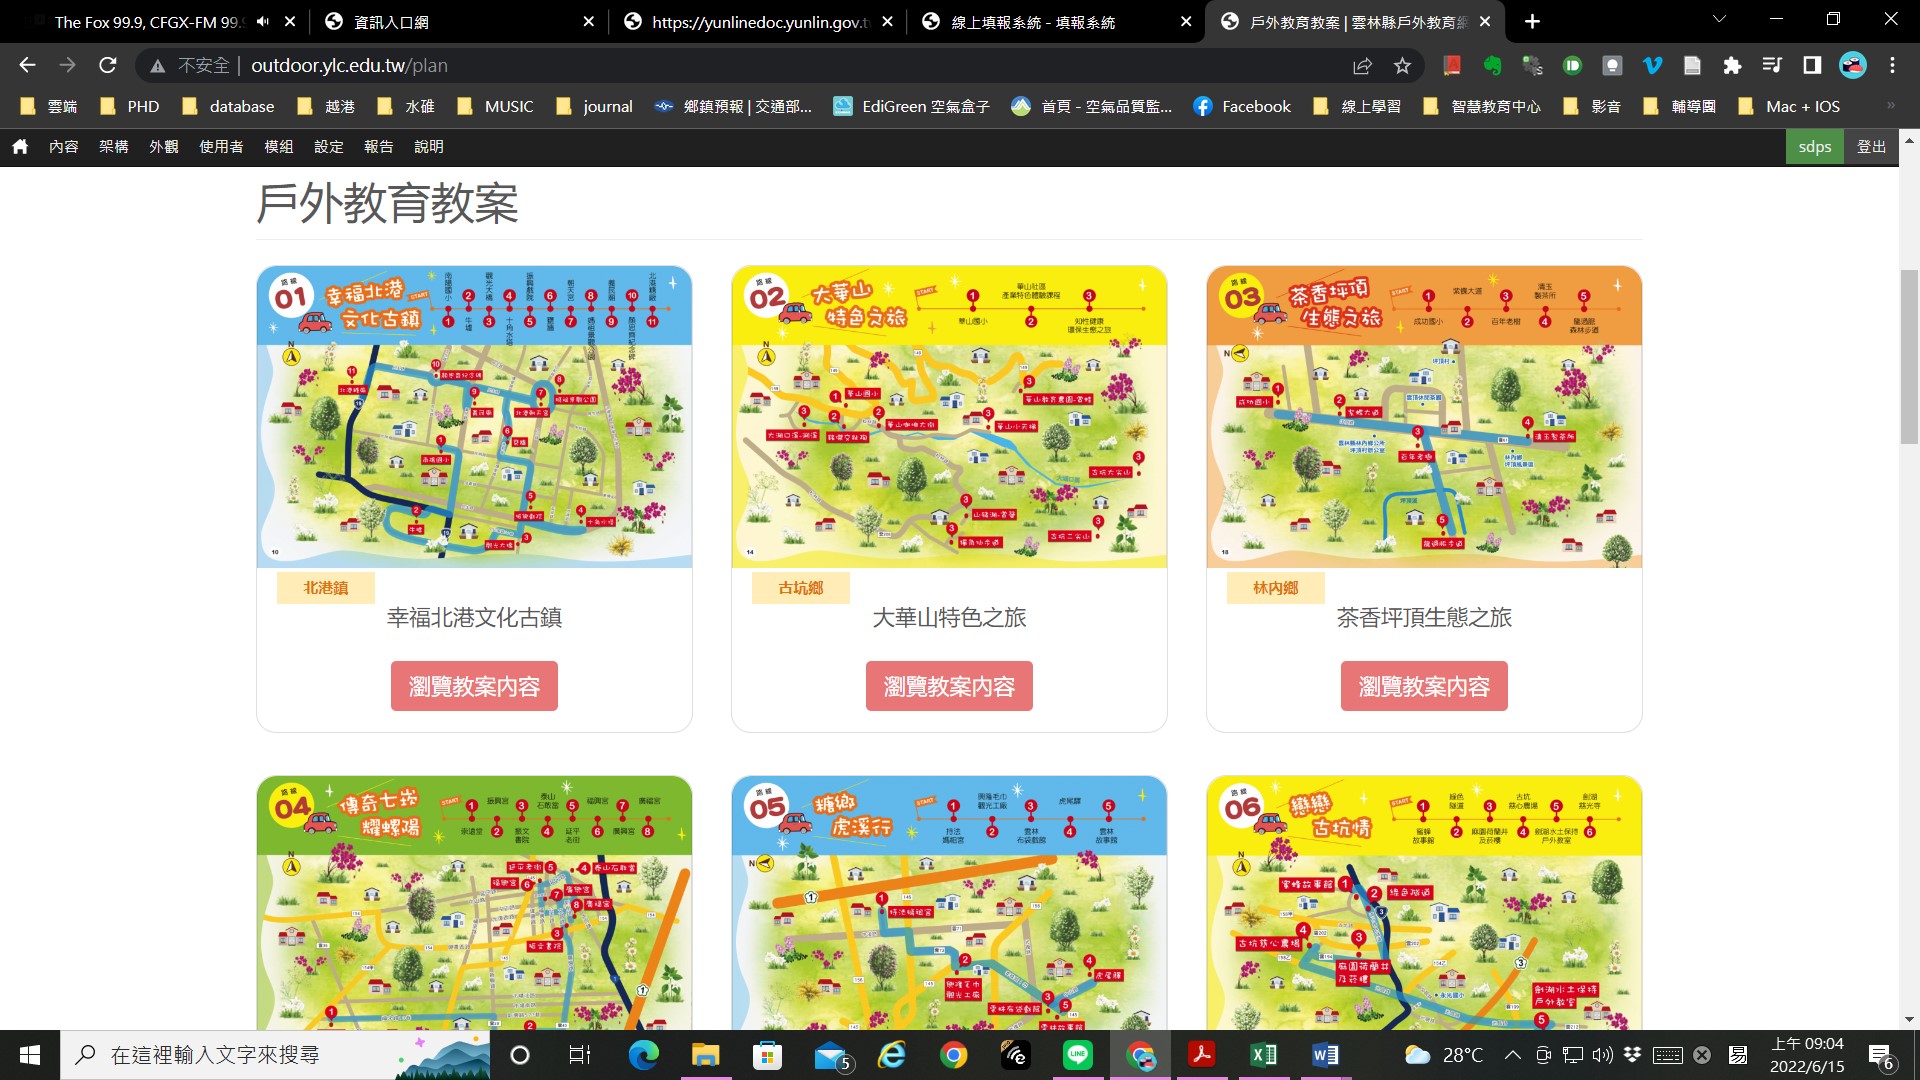Open route 06 古坑情 map thumbnail
Screen dimensions: 1920x1080
coord(1424,903)
